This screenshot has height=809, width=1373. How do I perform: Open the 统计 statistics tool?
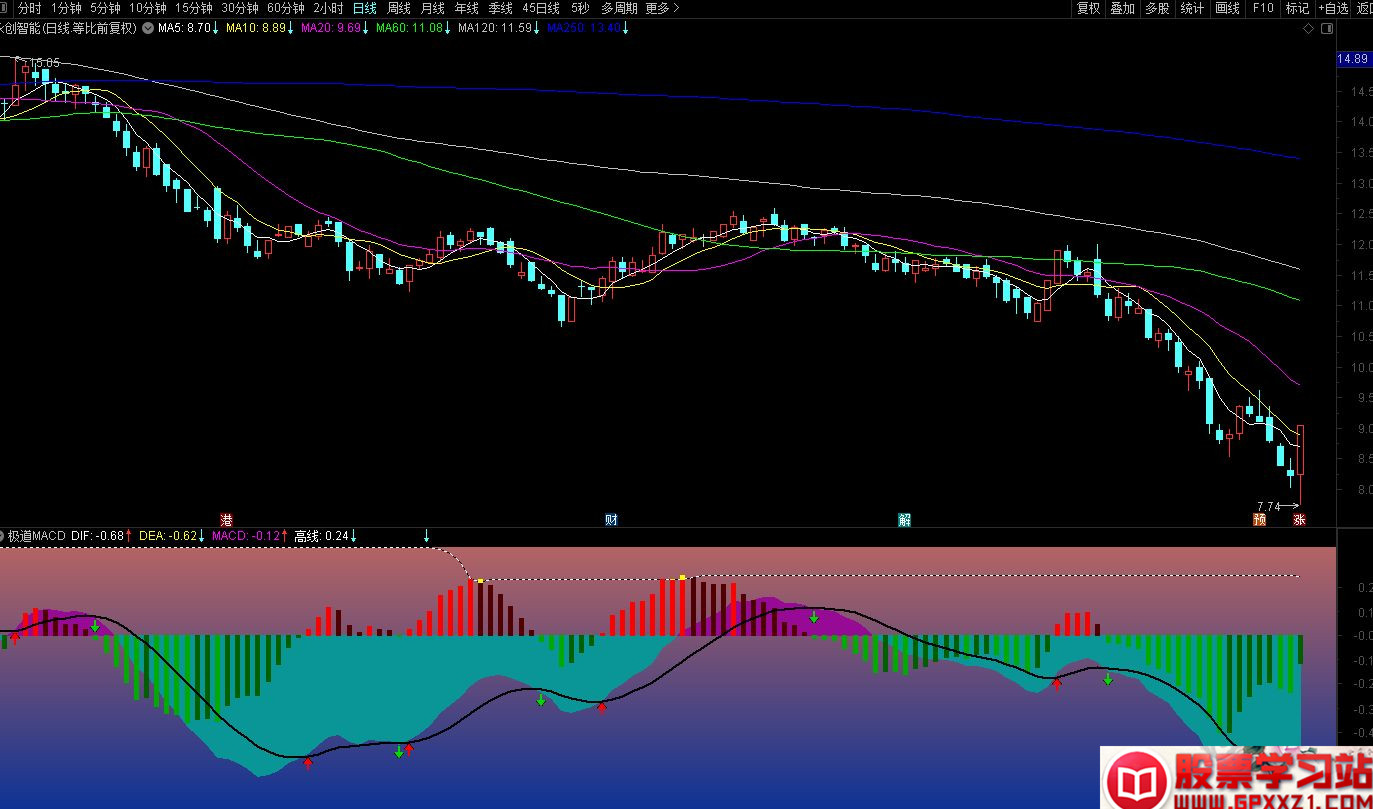click(x=1192, y=8)
